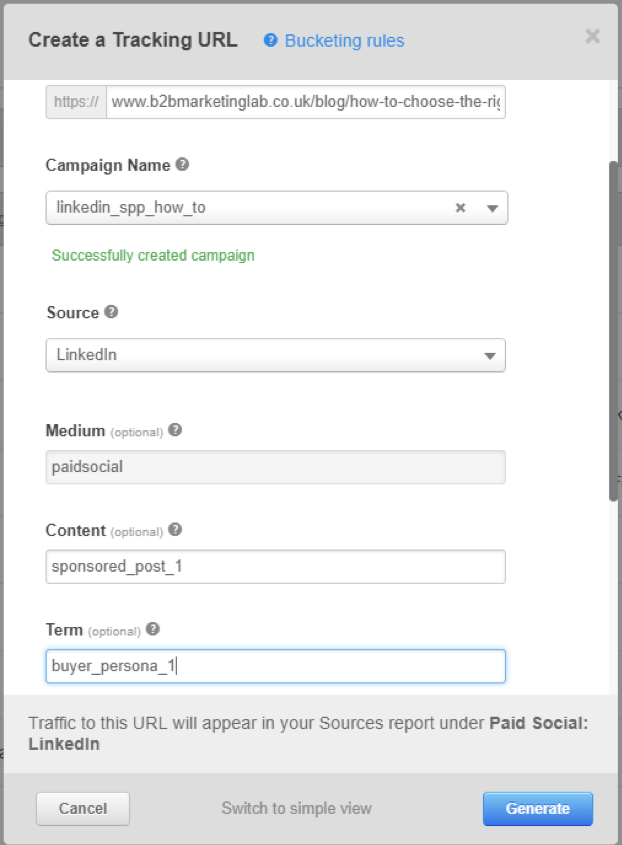
Task: Select the paidsocial Medium field
Action: [275, 466]
